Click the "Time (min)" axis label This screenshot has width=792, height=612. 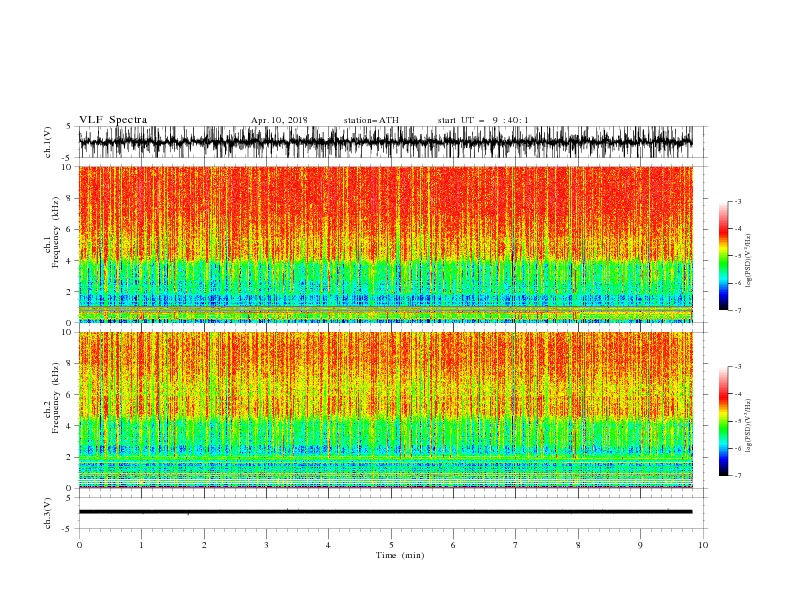(400, 555)
